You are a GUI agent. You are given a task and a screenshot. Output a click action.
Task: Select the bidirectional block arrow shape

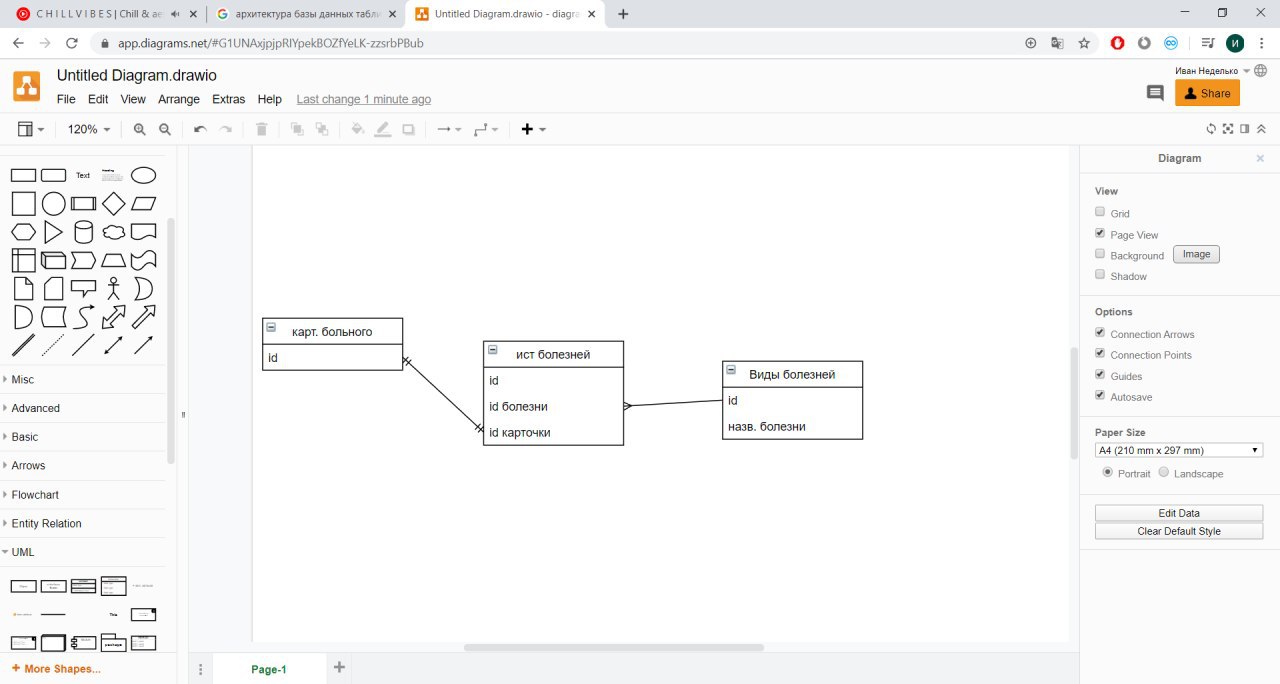tap(114, 317)
